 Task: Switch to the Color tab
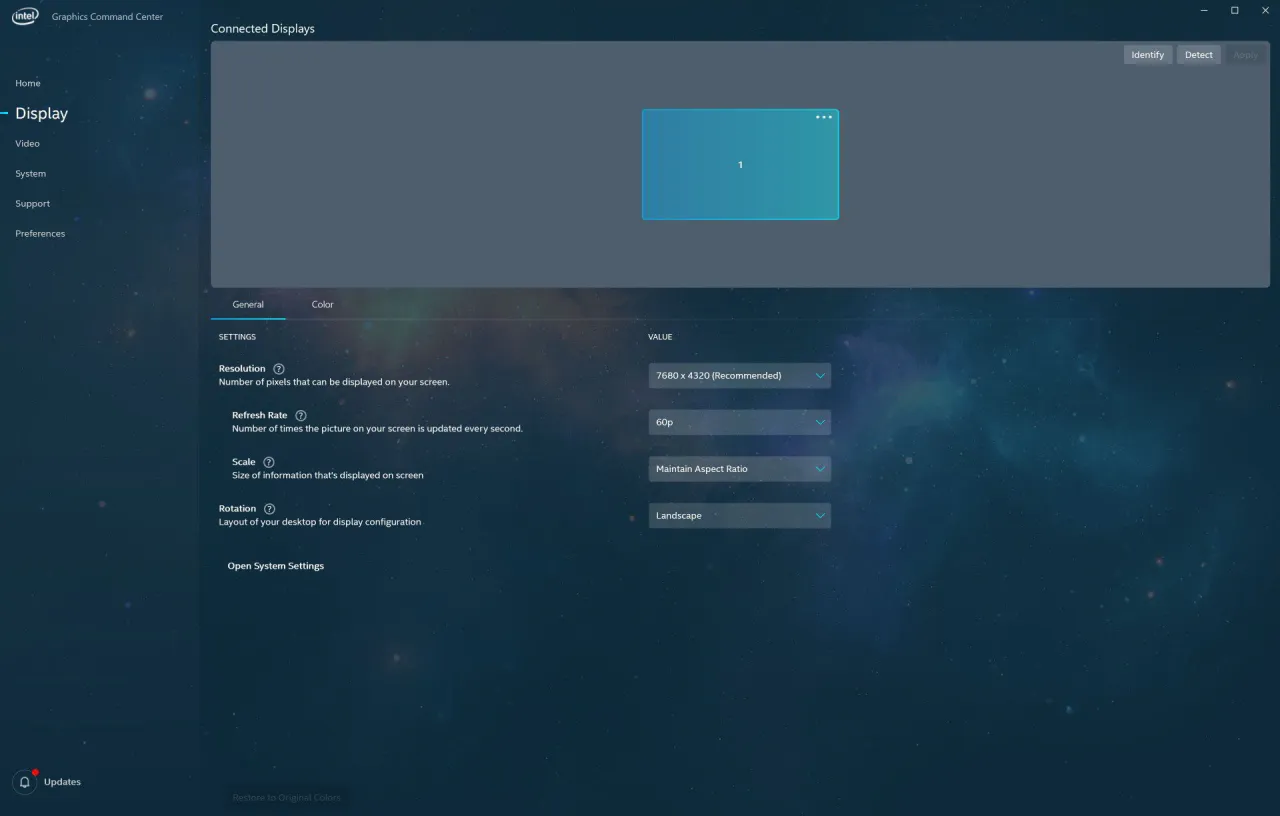pyautogui.click(x=322, y=305)
